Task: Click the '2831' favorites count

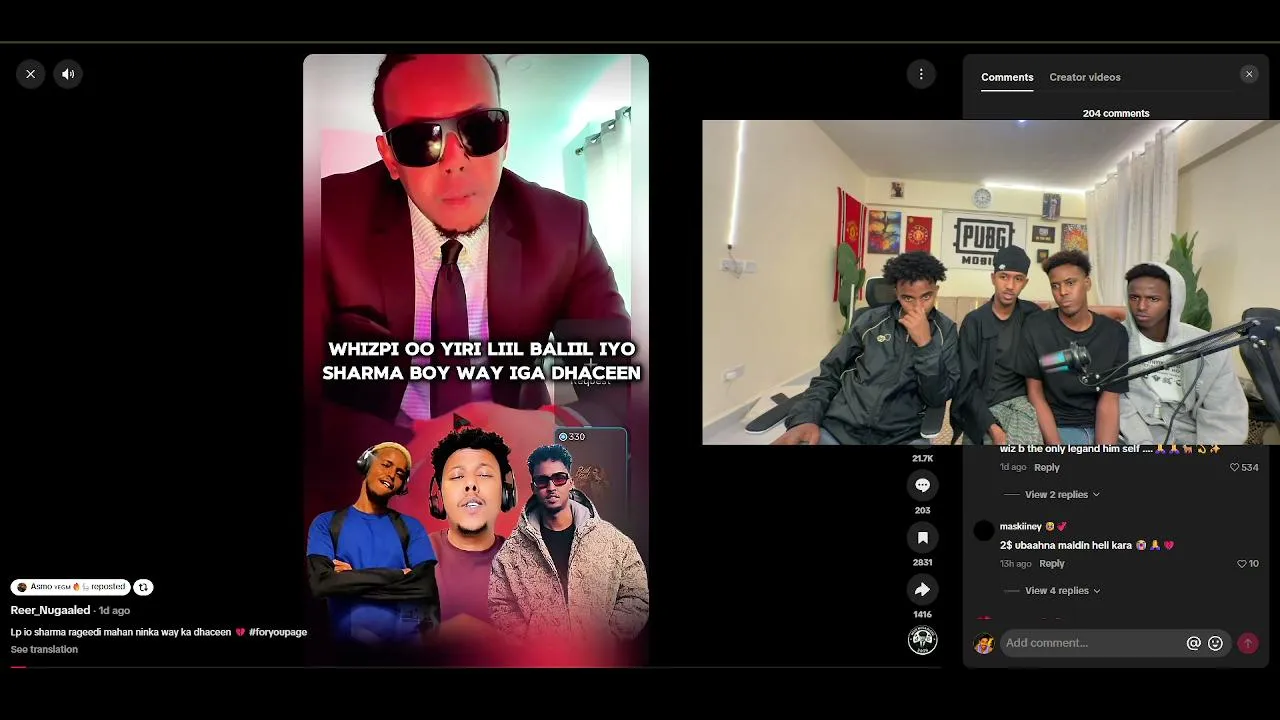Action: (922, 562)
